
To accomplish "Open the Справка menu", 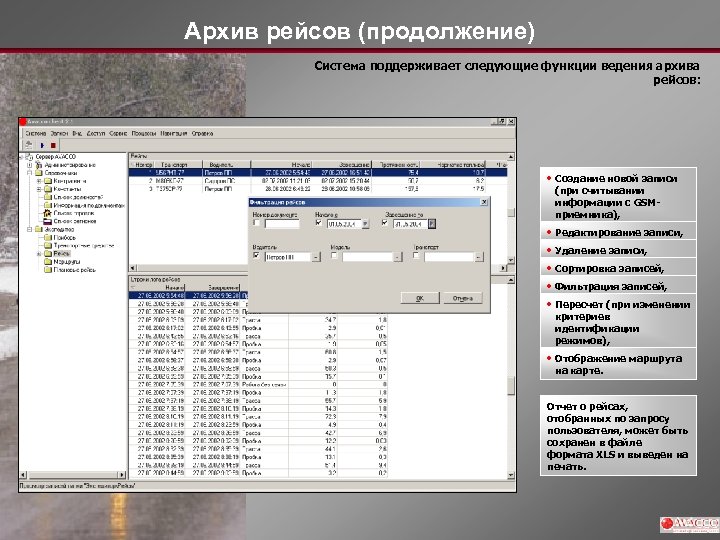I will click(202, 133).
